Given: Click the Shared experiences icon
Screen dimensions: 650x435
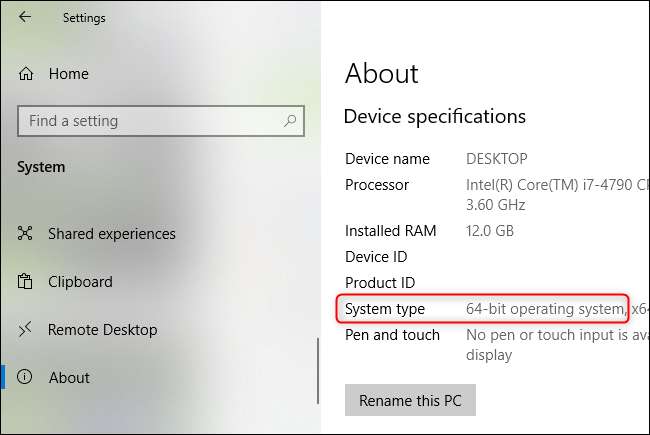Looking at the screenshot, I should (26, 234).
